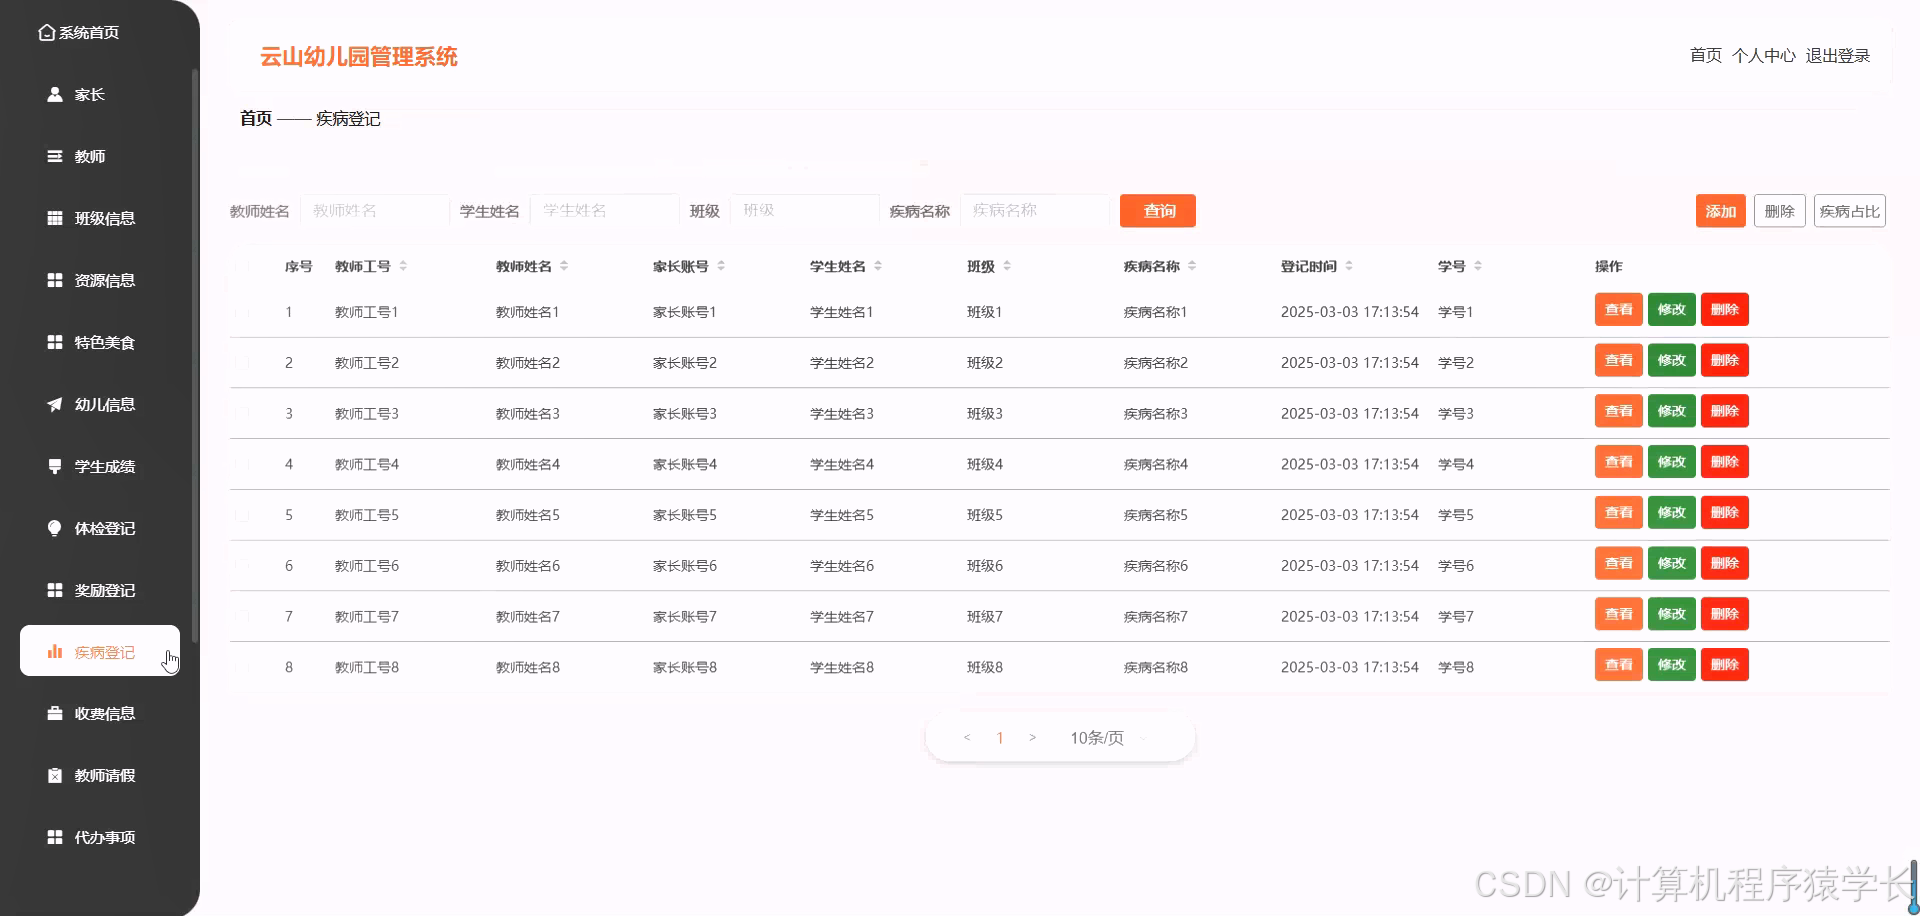Screen dimensions: 1920x916
Task: Tick the checkbox for row 6
Action: [x=242, y=566]
